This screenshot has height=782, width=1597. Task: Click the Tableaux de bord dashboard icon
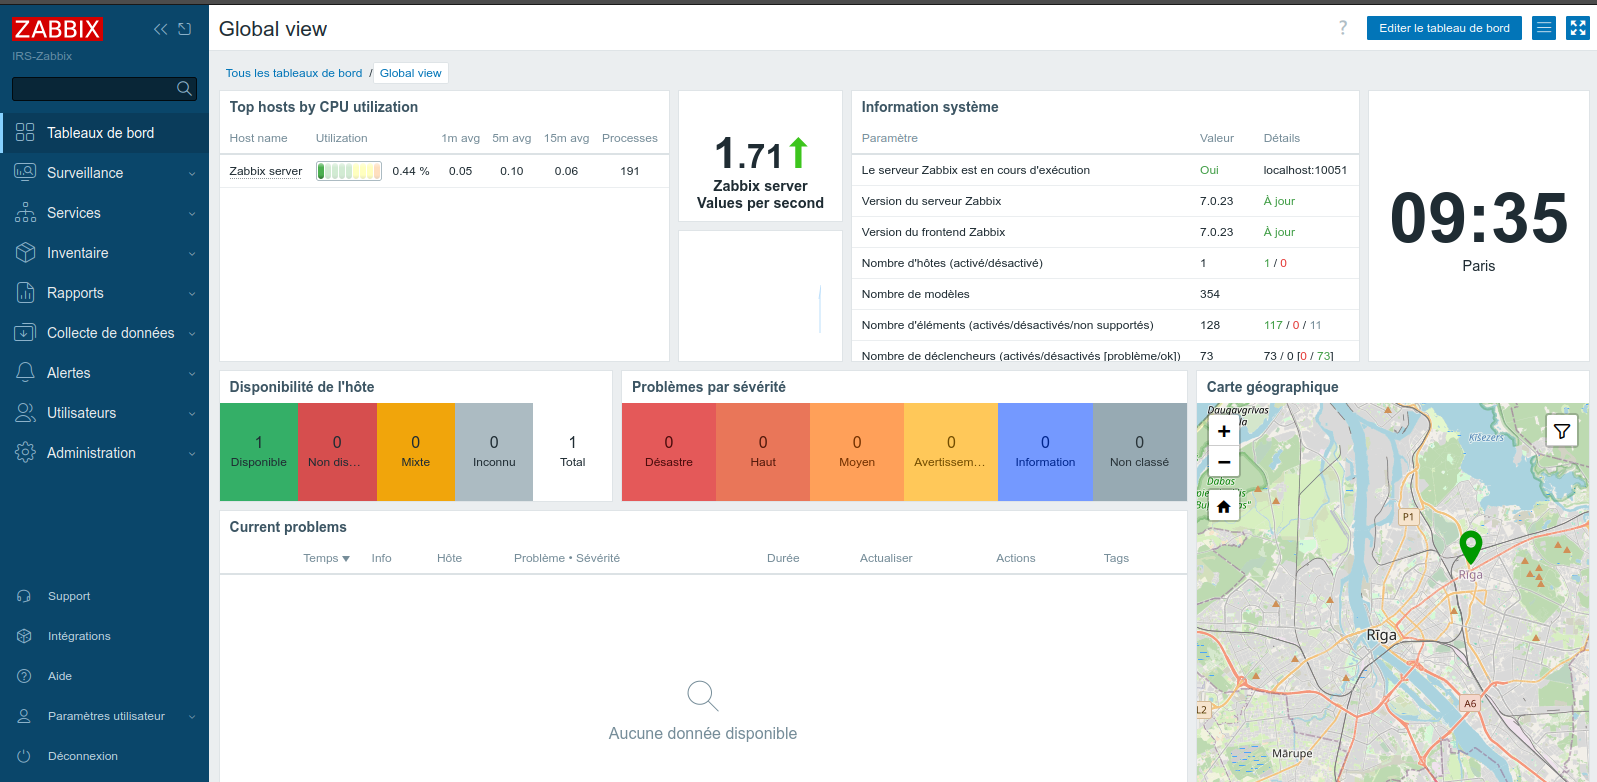(x=25, y=133)
